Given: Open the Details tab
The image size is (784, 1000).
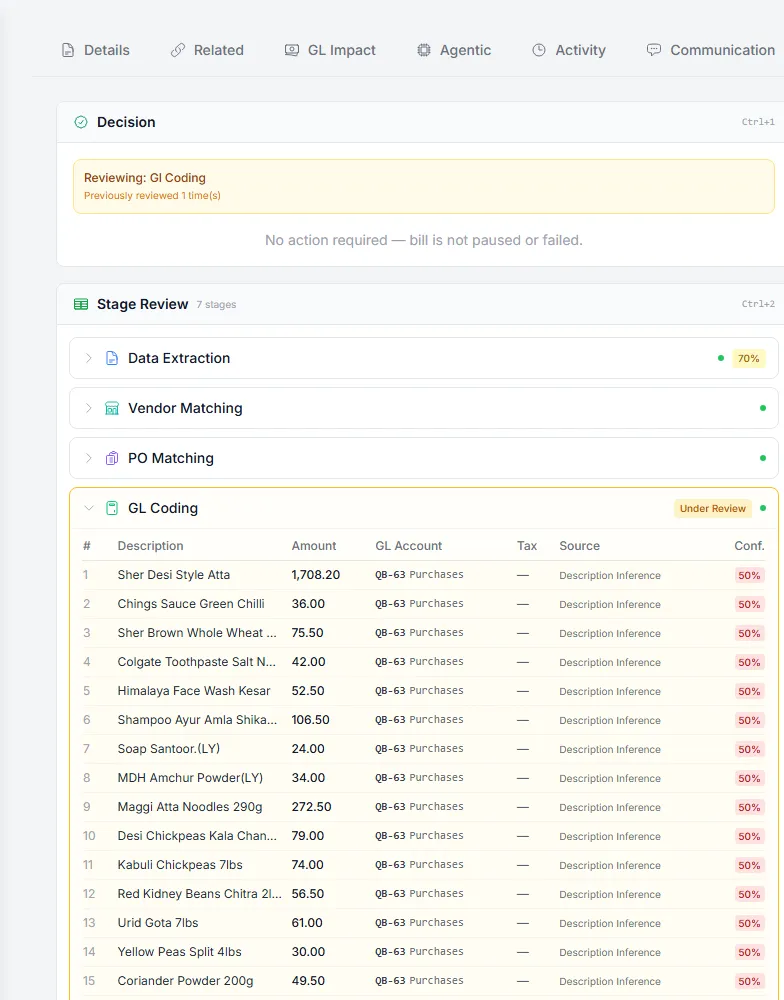Looking at the screenshot, I should pyautogui.click(x=95, y=50).
